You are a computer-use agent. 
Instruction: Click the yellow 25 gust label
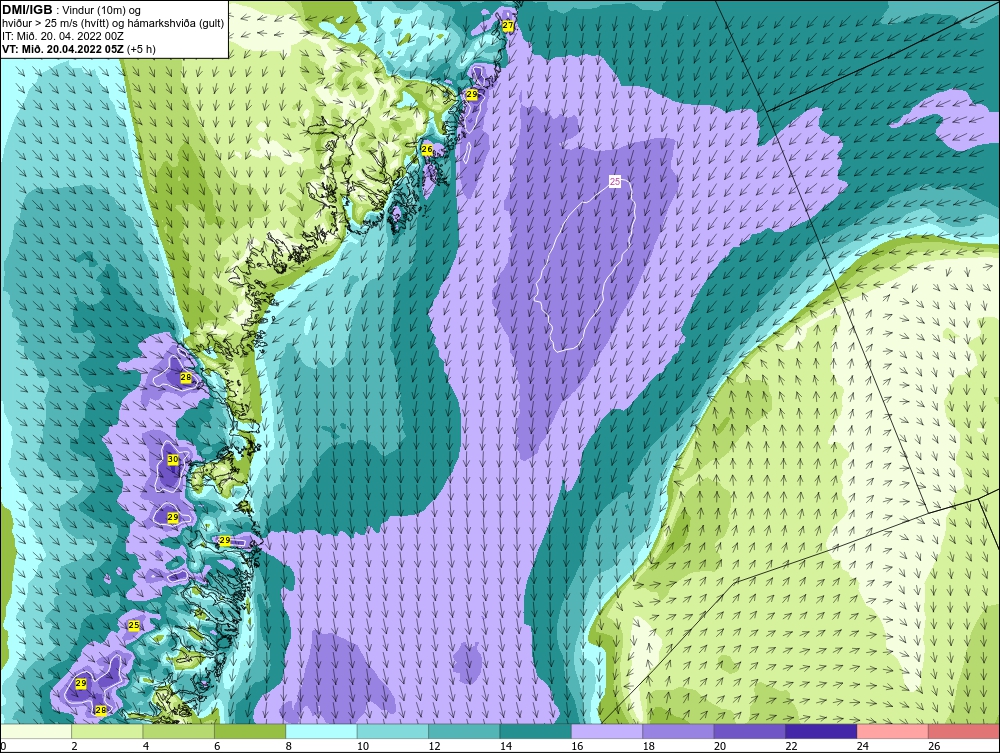click(133, 625)
